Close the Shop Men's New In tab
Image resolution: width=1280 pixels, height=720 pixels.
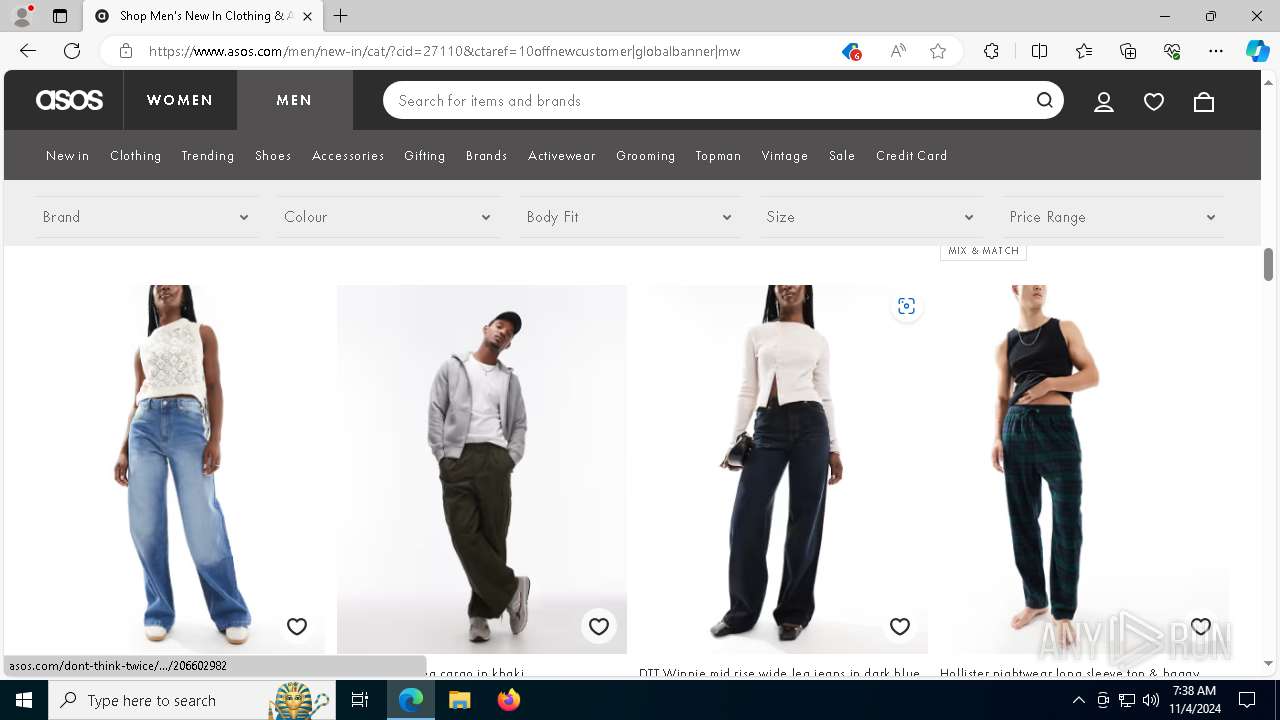307,16
